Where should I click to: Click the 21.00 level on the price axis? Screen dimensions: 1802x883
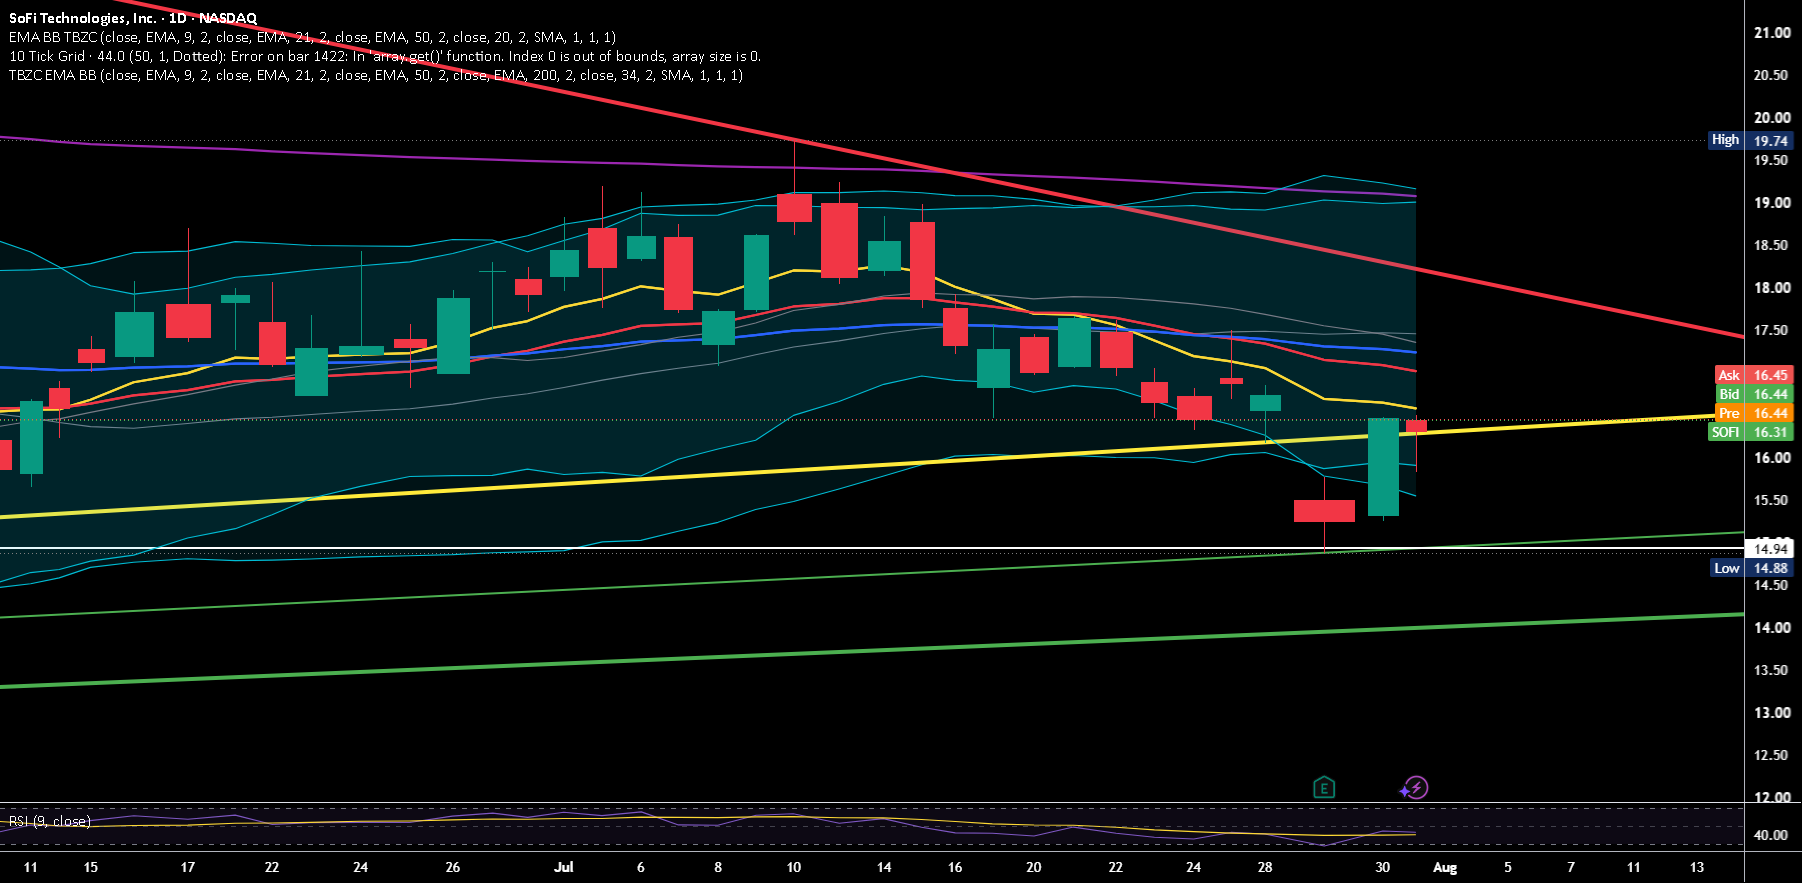1772,33
